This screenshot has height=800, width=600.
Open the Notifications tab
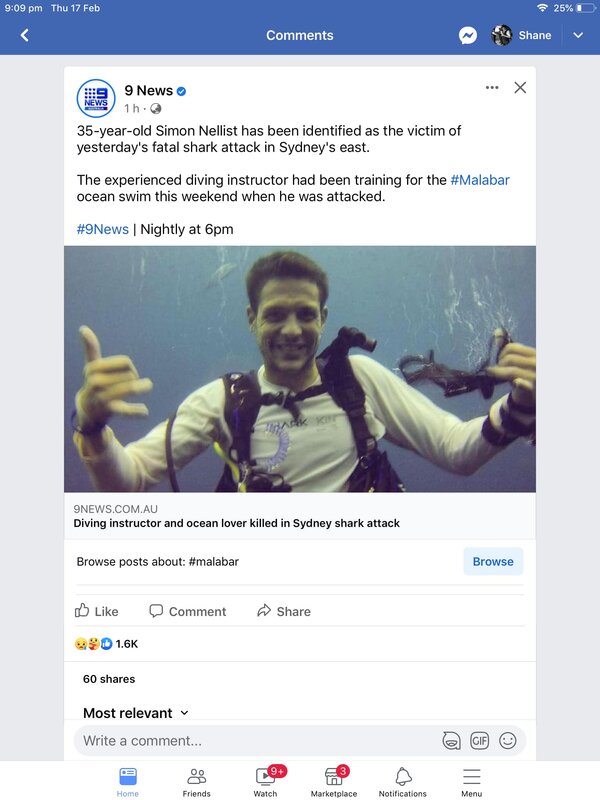click(x=403, y=781)
